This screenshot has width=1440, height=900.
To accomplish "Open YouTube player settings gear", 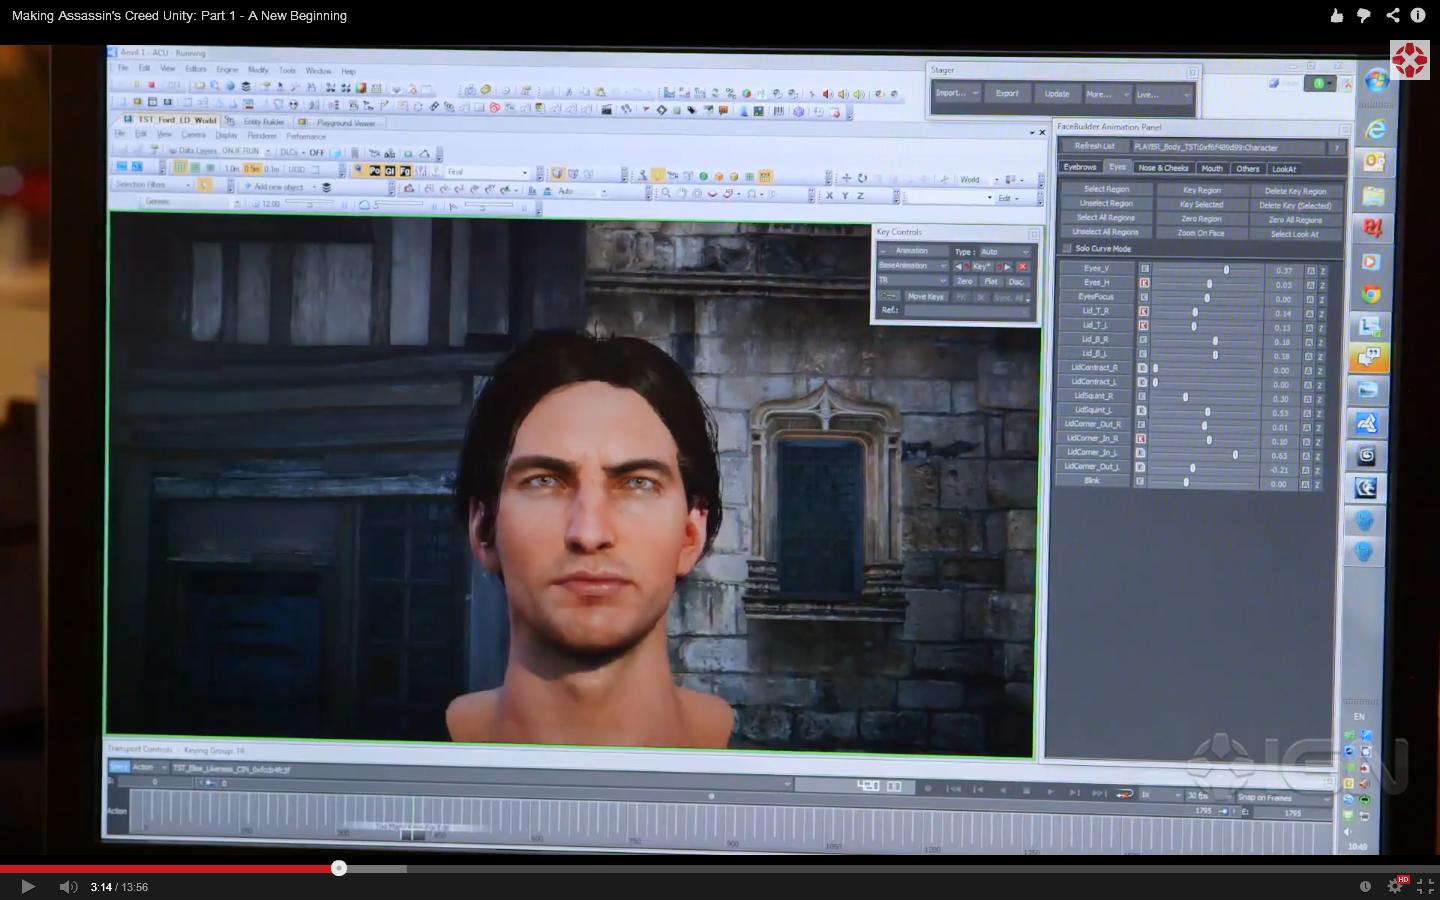I will 1396,886.
